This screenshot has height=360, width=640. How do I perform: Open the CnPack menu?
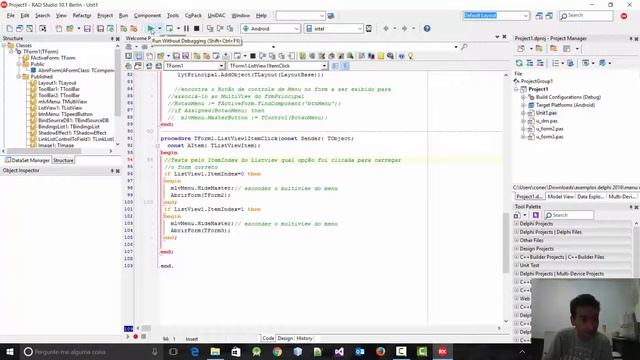[x=193, y=16]
